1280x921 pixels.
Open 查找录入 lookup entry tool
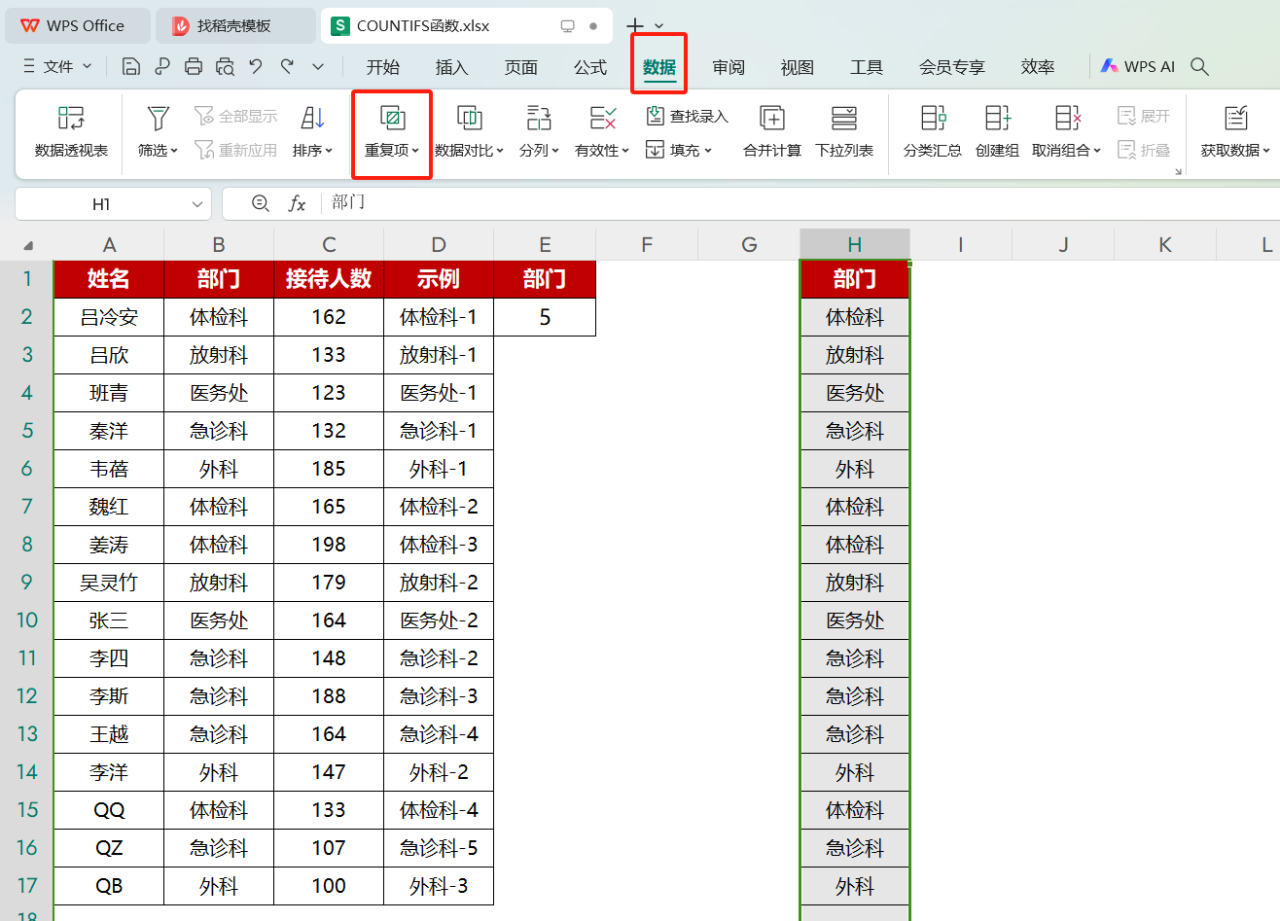click(x=687, y=117)
